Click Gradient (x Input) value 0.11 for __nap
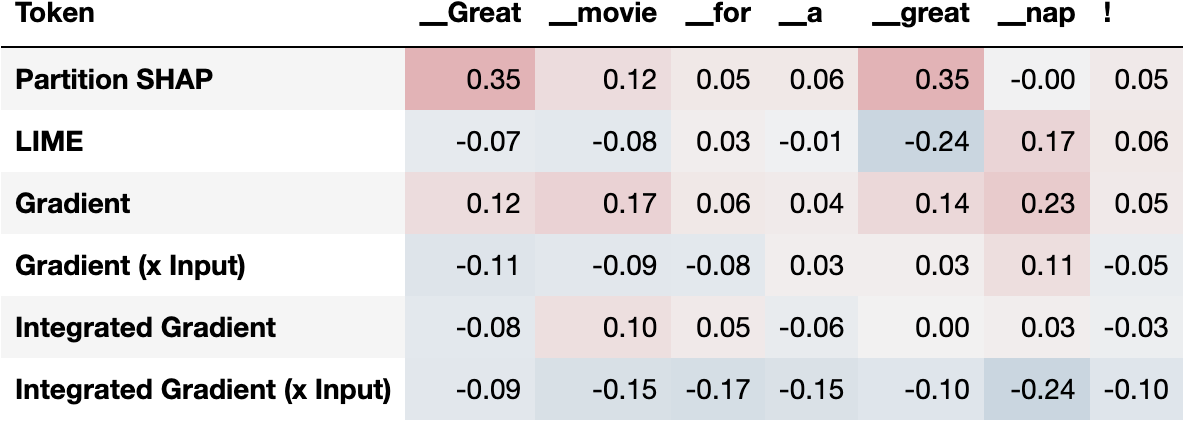This screenshot has width=1184, height=421. coord(1052,266)
